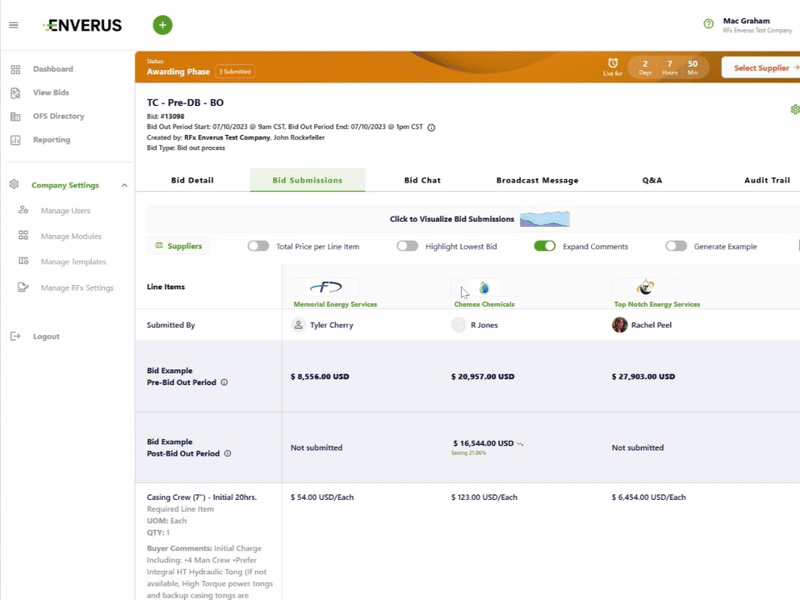Click the $ 27,903.00 USD bid amount
This screenshot has height=600, width=800.
coord(643,377)
